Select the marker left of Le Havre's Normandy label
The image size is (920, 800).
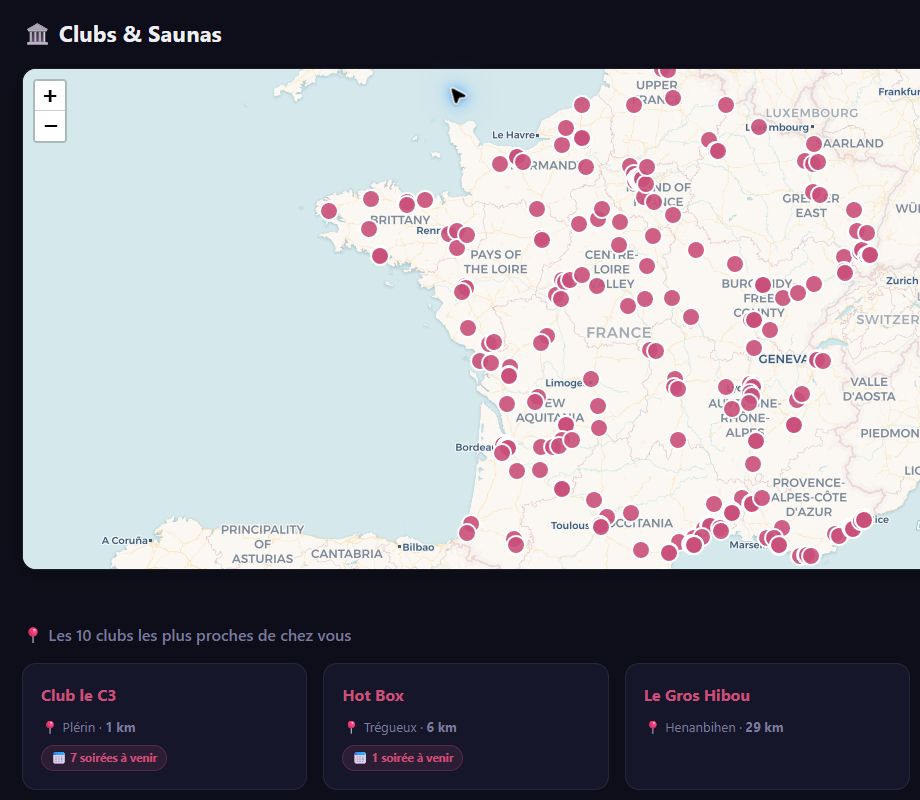[x=500, y=164]
